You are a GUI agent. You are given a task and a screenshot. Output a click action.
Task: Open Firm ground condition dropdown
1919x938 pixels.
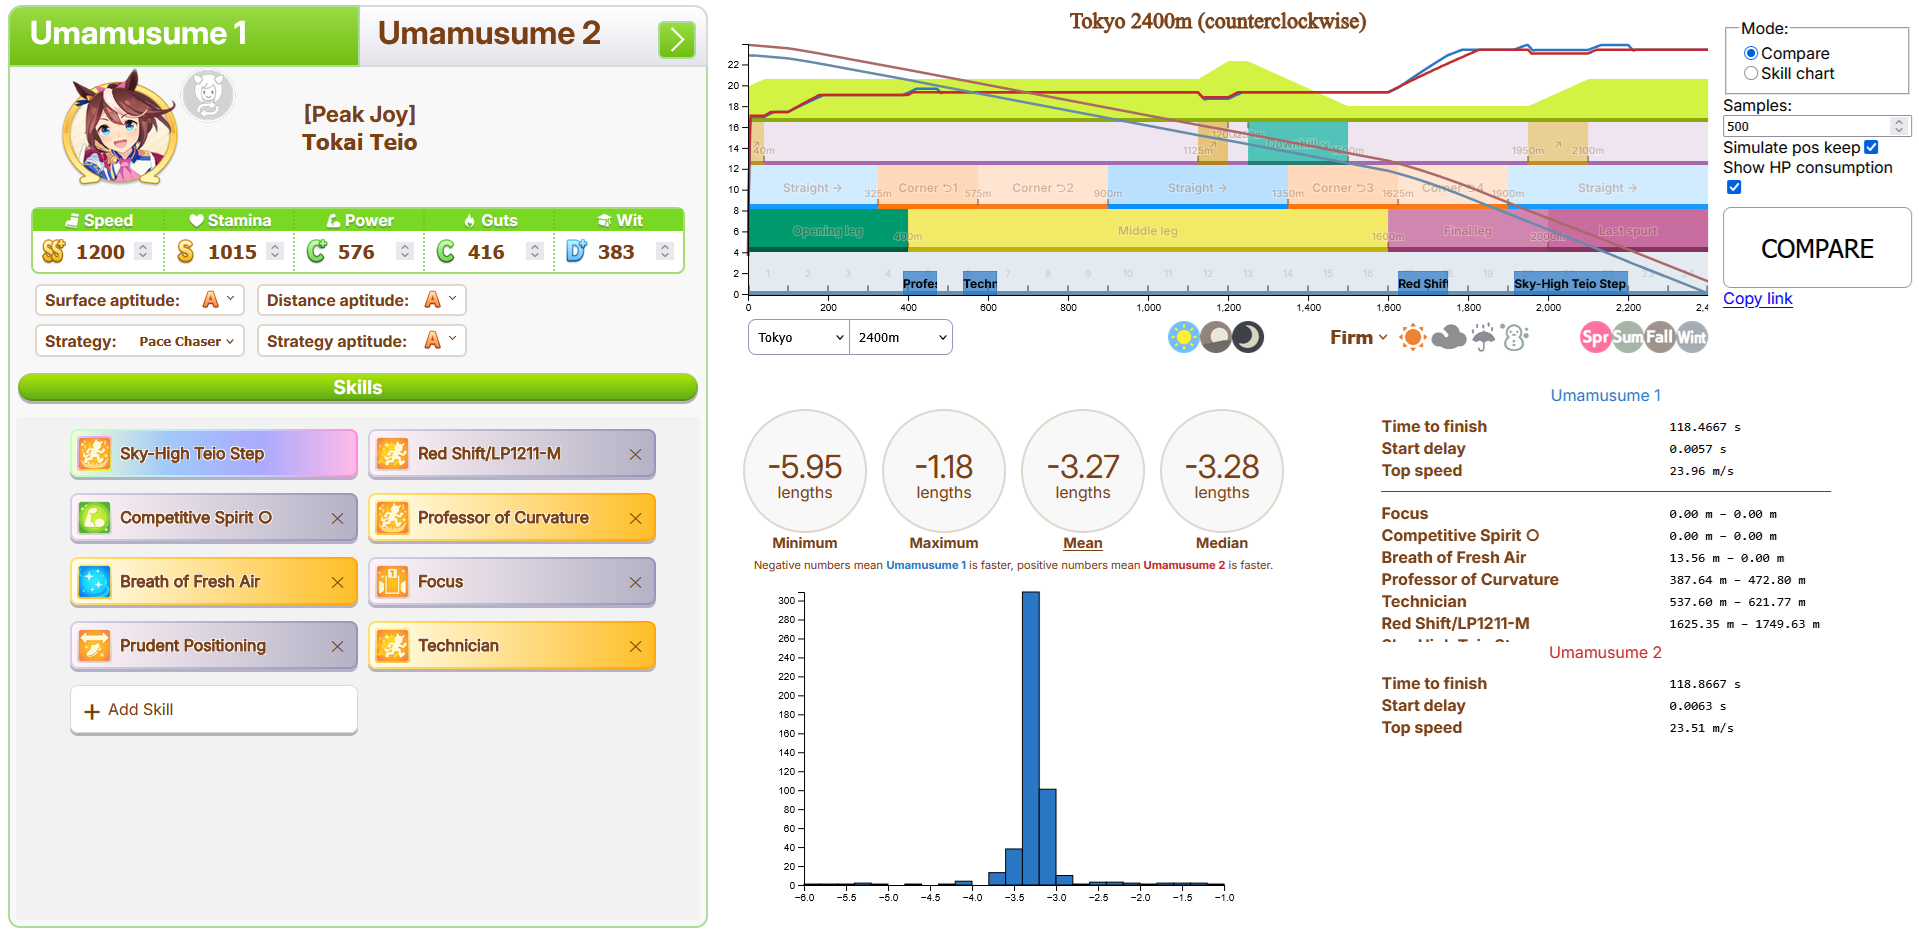click(x=1358, y=337)
